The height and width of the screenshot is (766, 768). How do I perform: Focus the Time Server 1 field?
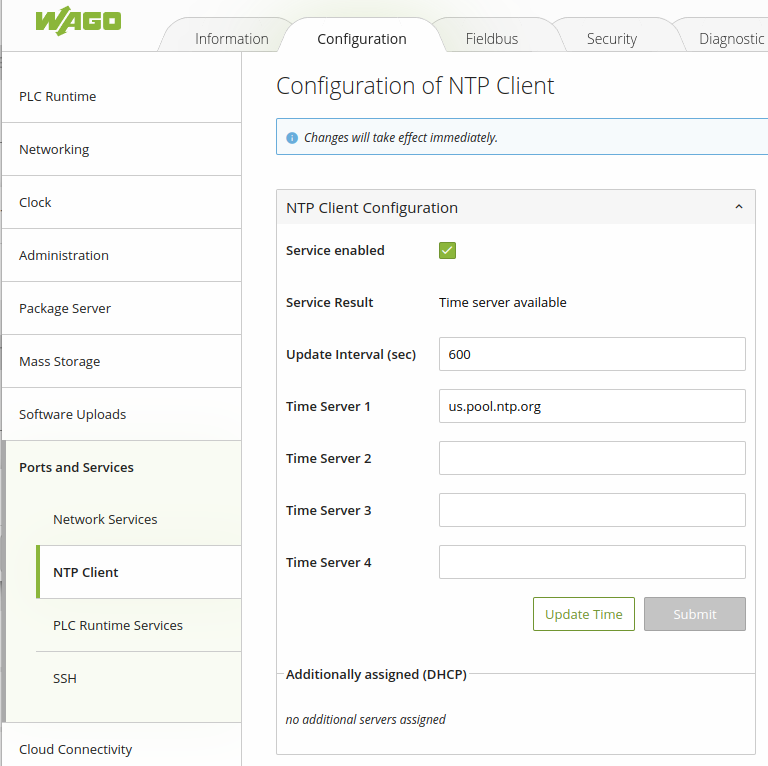click(591, 406)
